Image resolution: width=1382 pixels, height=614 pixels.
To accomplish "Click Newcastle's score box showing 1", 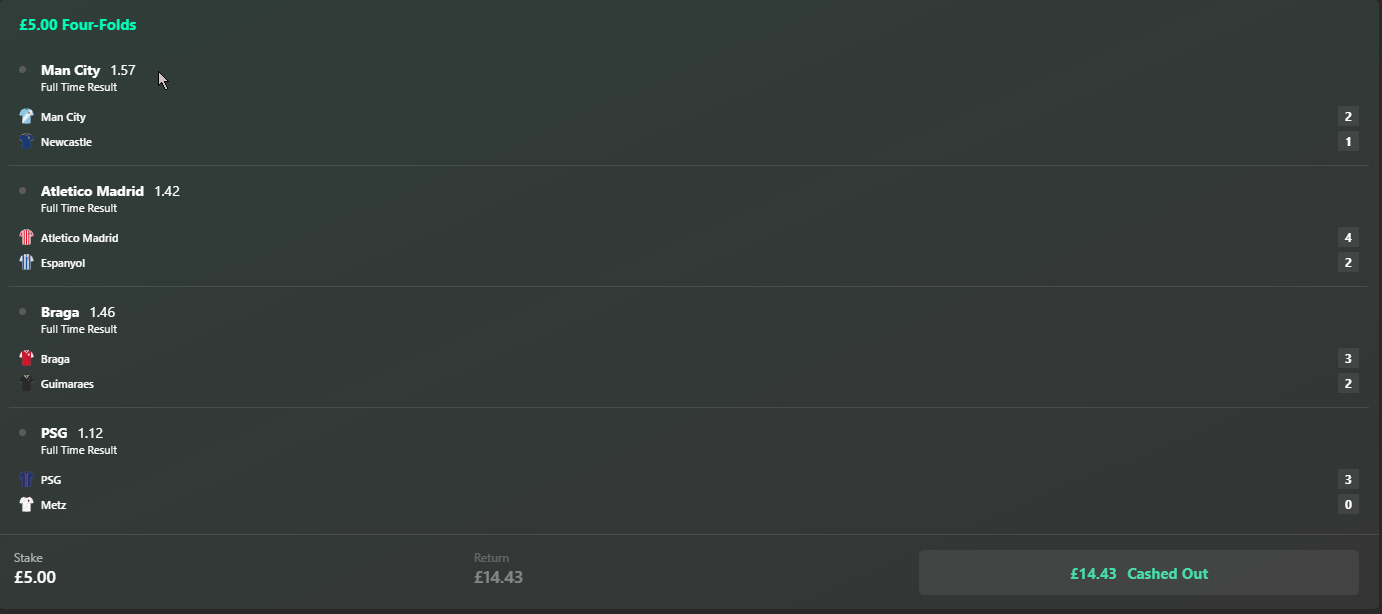I will [x=1348, y=142].
